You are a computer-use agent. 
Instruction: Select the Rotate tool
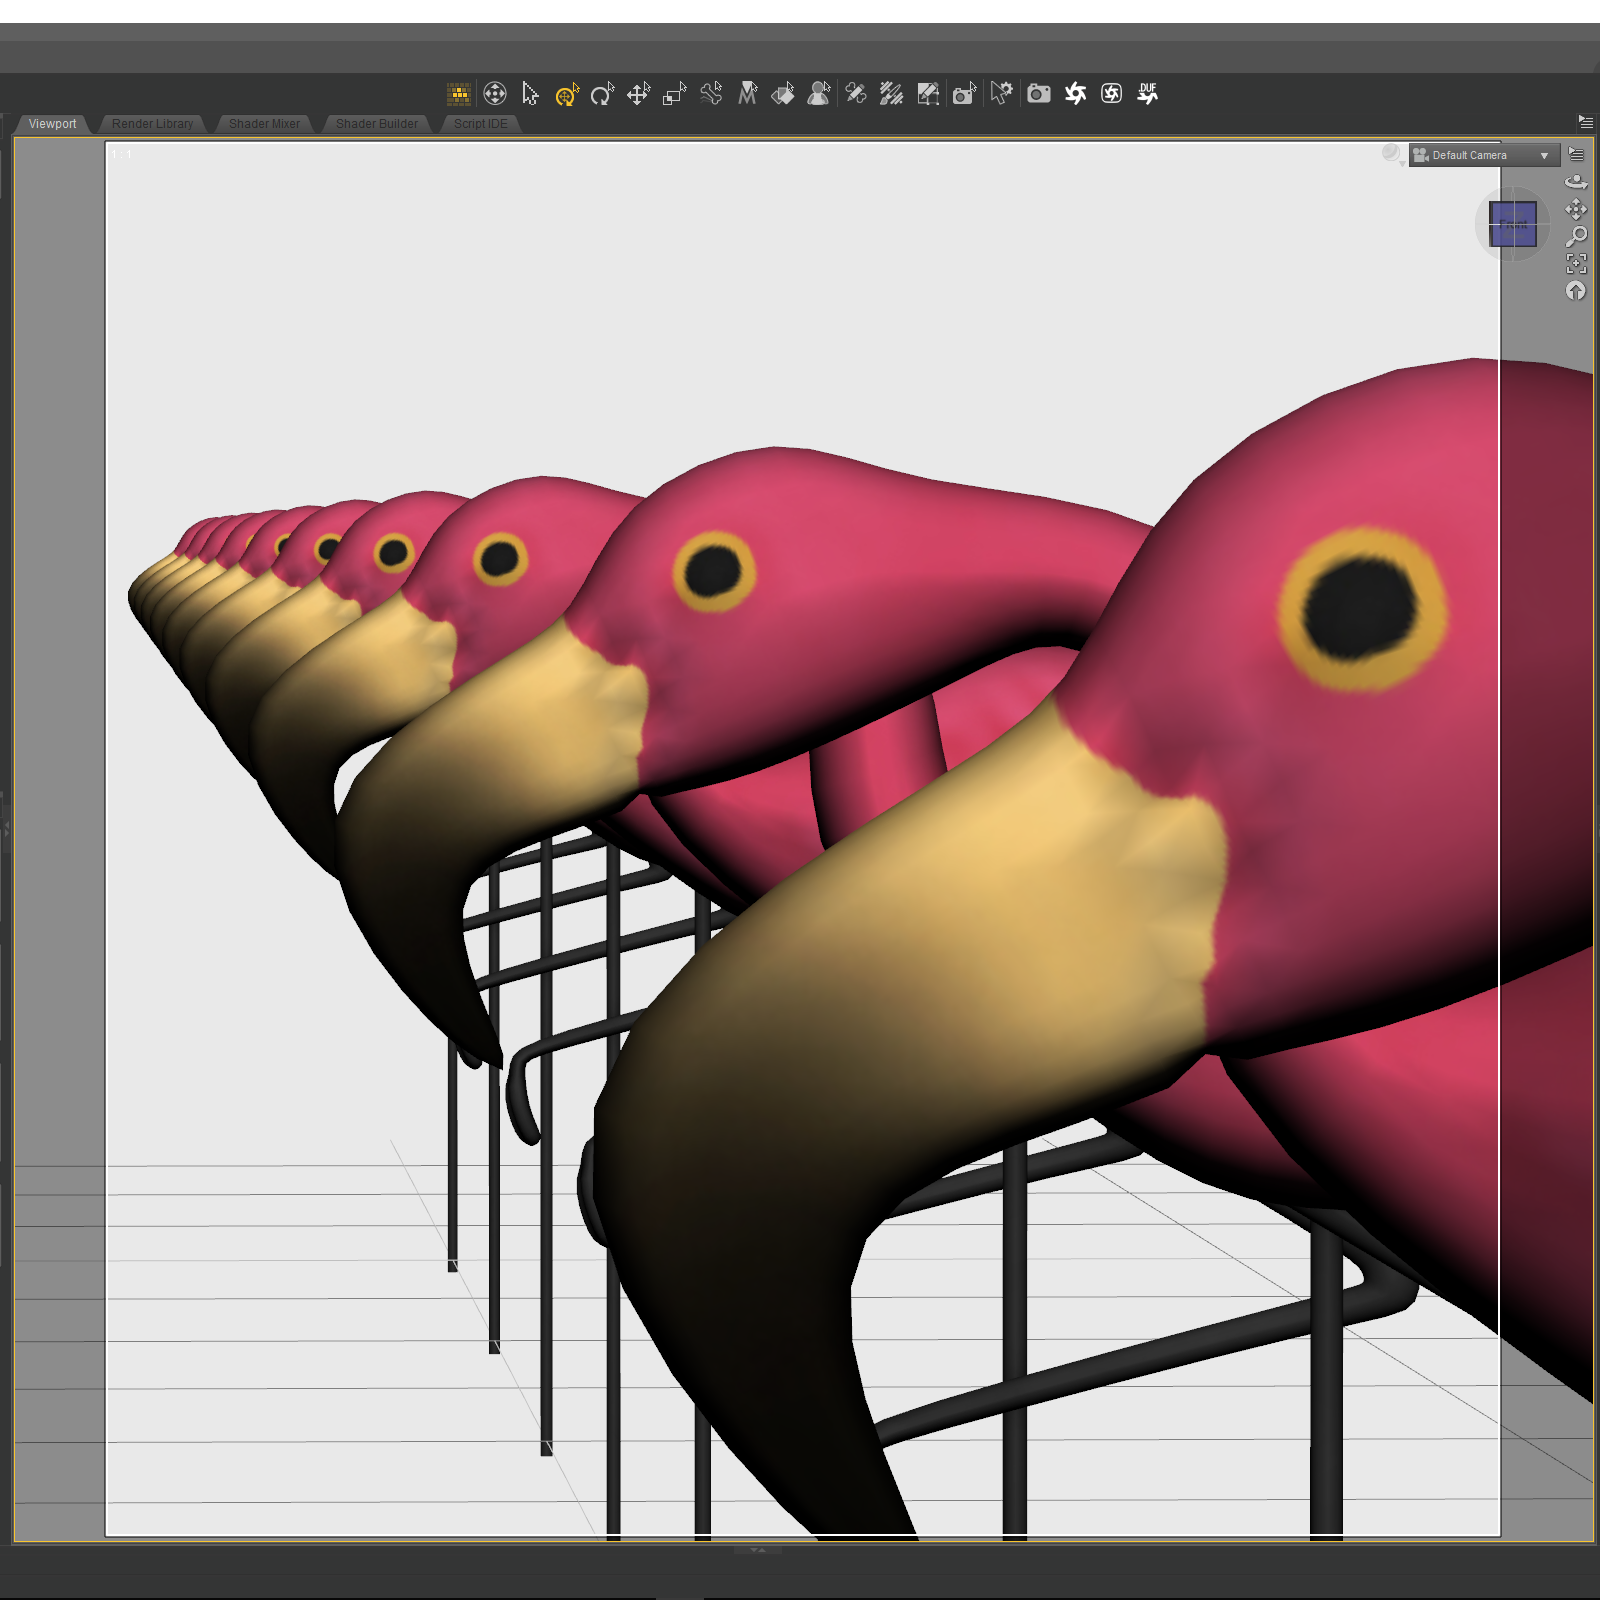[602, 94]
